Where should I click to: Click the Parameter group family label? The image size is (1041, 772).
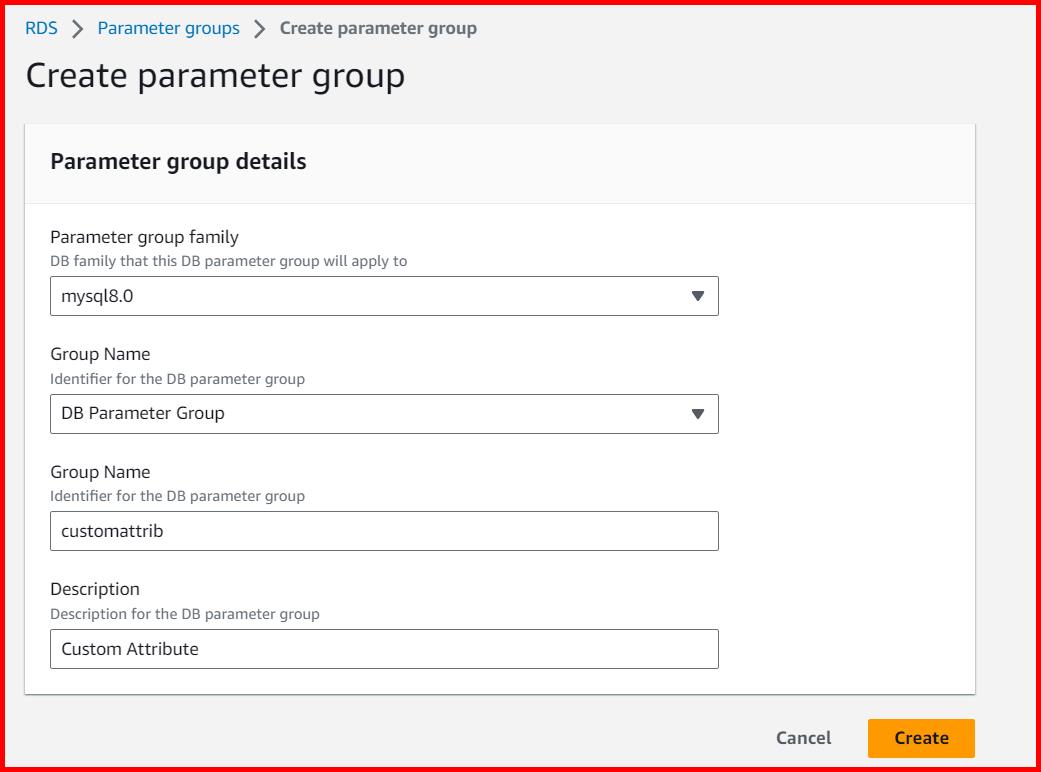point(144,237)
